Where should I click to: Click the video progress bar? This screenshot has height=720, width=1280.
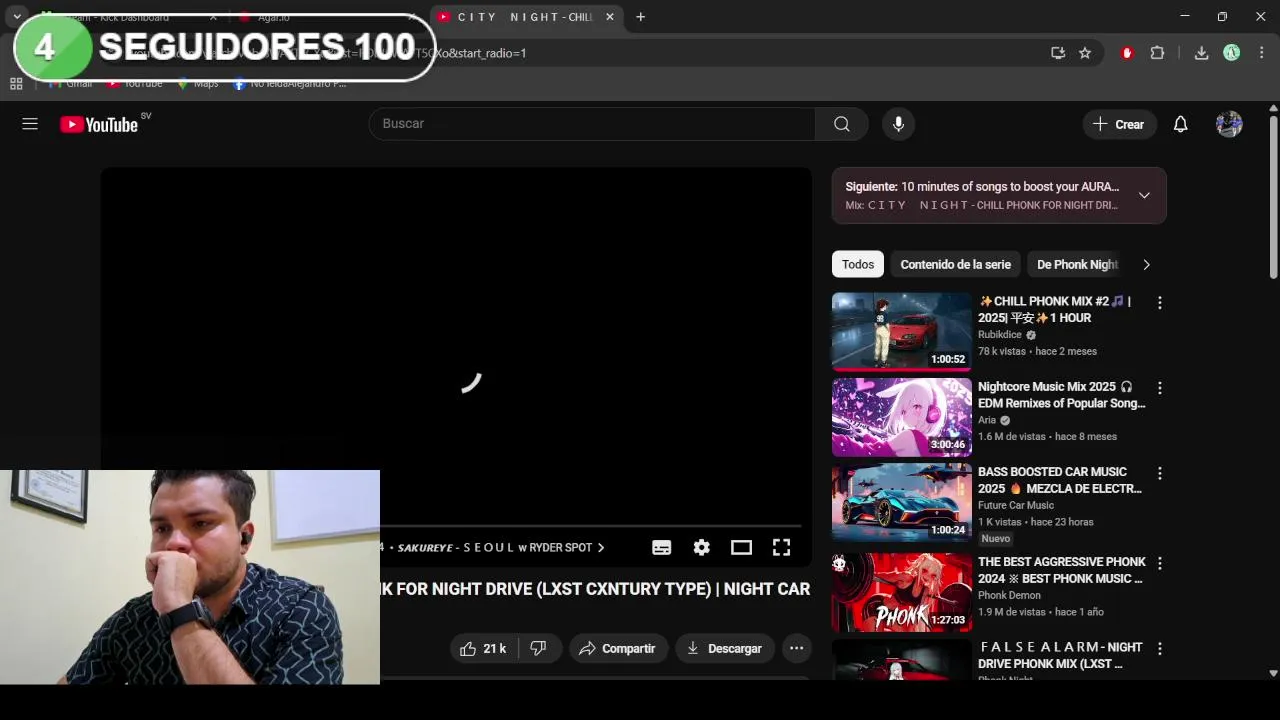[590, 525]
